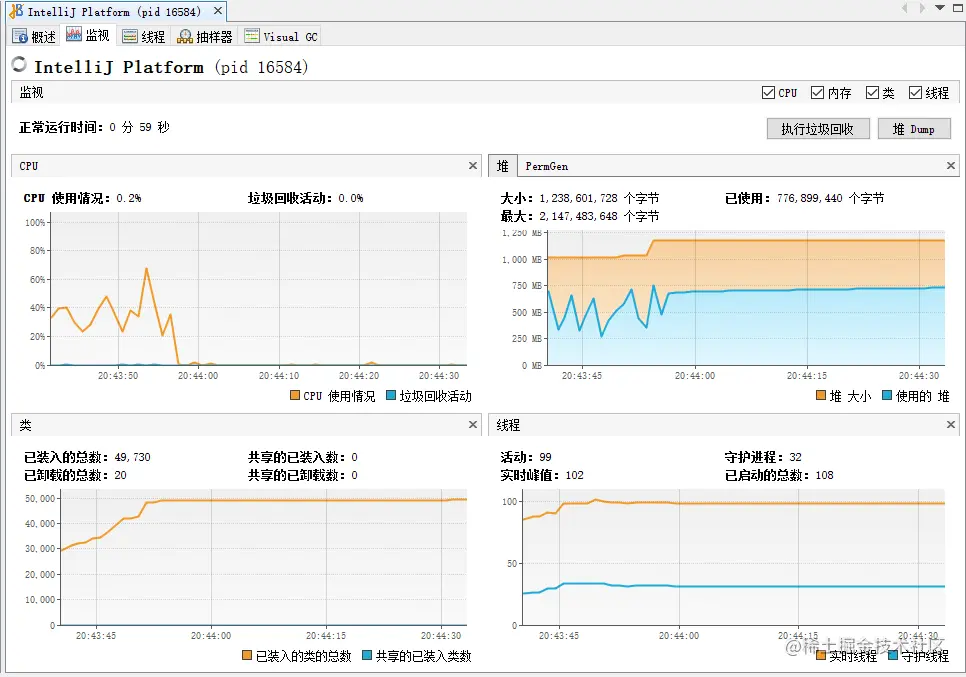Click the 已使用 776,899,440 value
The width and height of the screenshot is (966, 677).
(x=810, y=198)
